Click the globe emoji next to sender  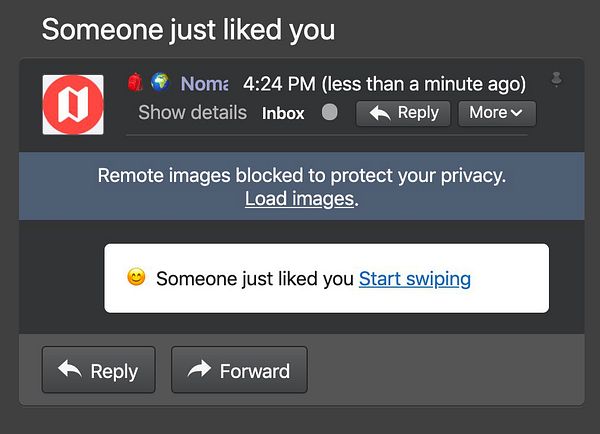[160, 83]
